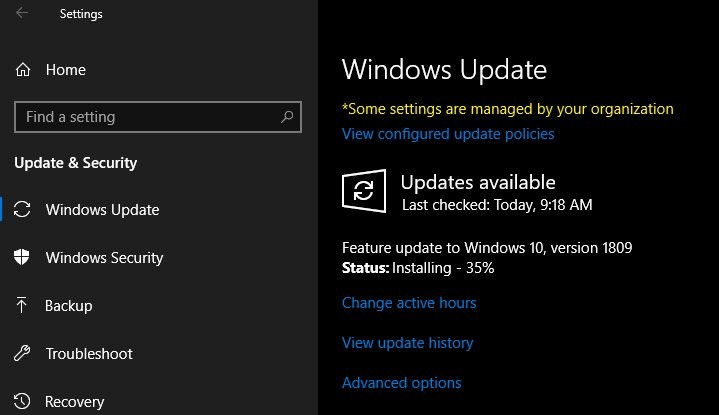This screenshot has width=719, height=415.
Task: Click the Windows Security shield icon
Action: coord(22,258)
